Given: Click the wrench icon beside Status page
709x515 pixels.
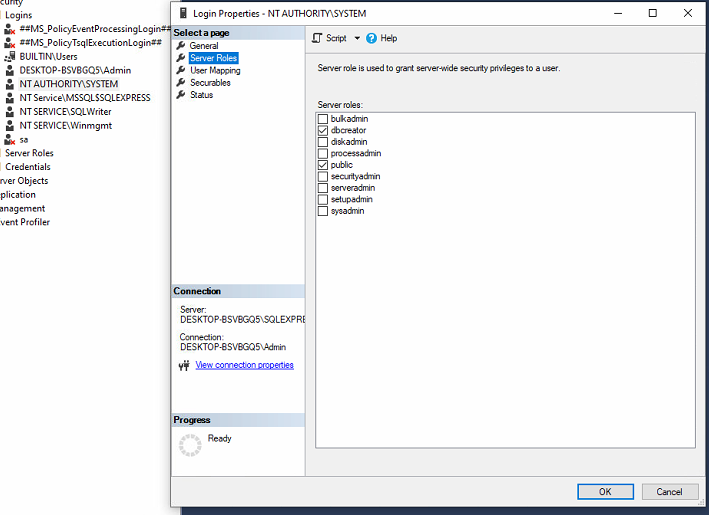Looking at the screenshot, I should point(181,95).
